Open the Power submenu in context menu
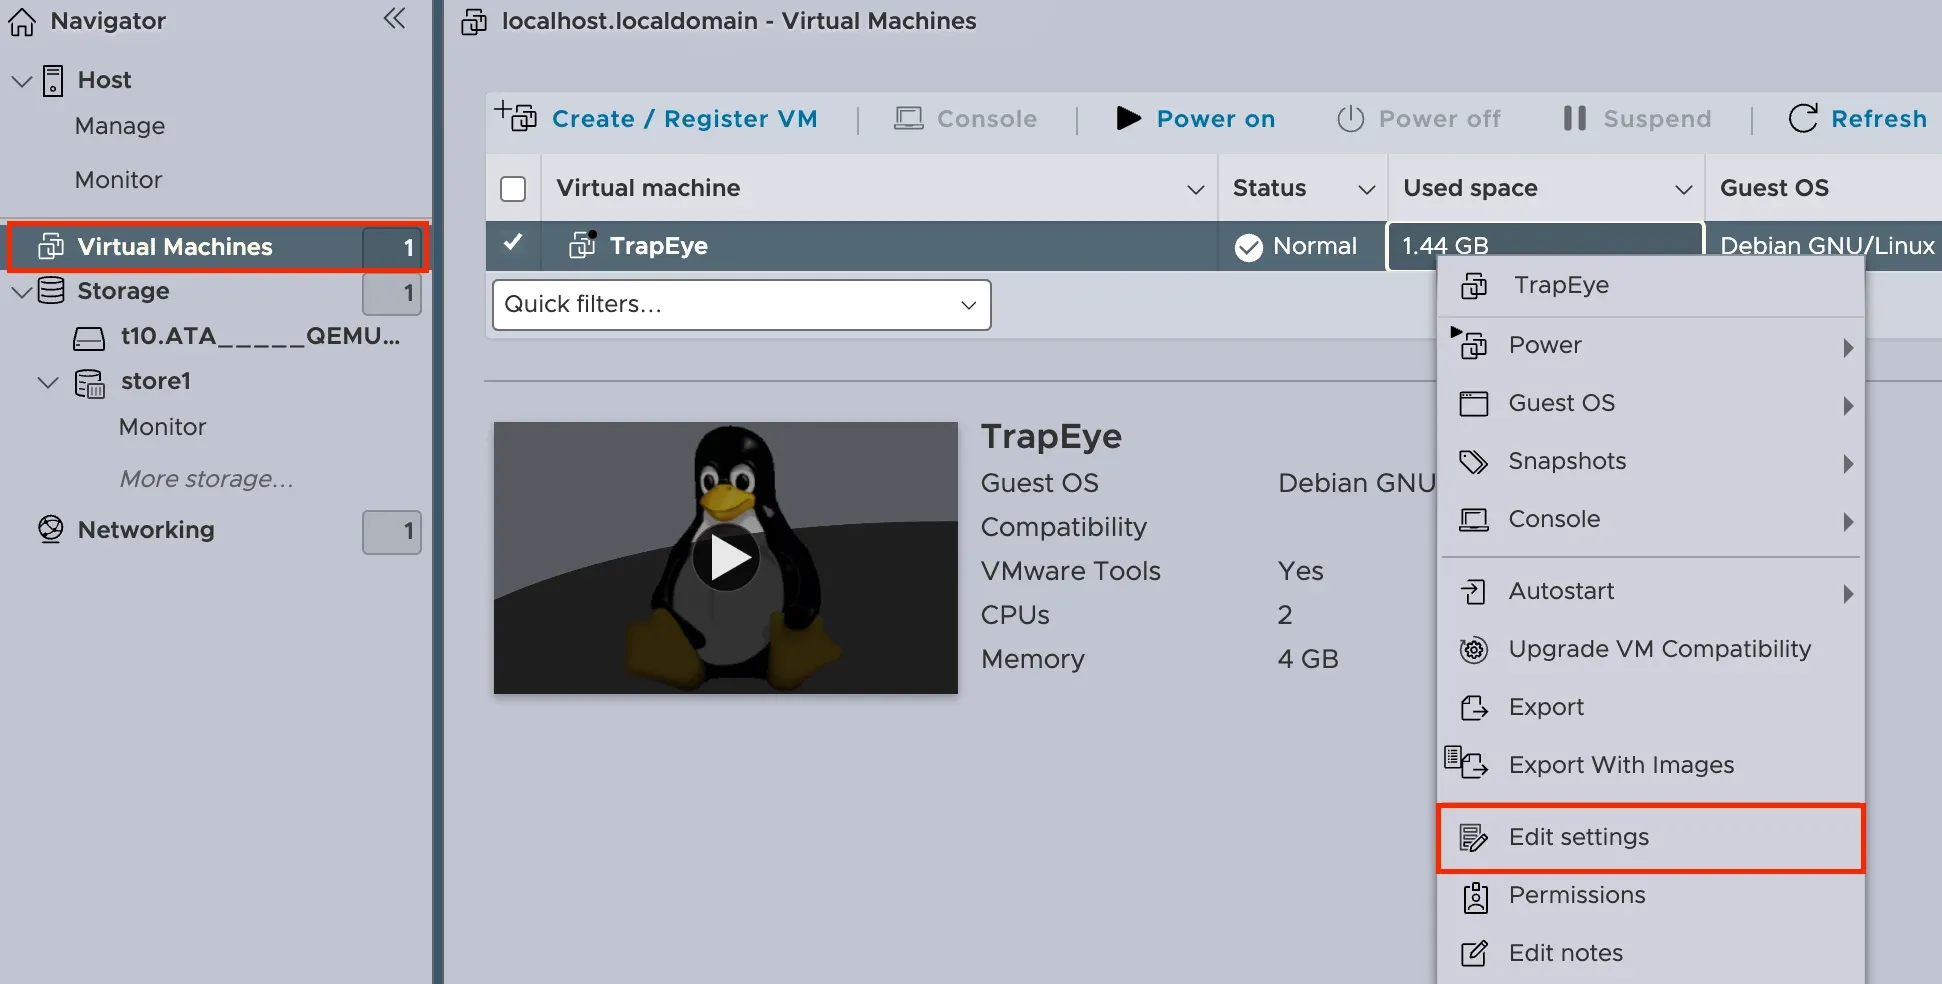The height and width of the screenshot is (984, 1942). [1650, 345]
